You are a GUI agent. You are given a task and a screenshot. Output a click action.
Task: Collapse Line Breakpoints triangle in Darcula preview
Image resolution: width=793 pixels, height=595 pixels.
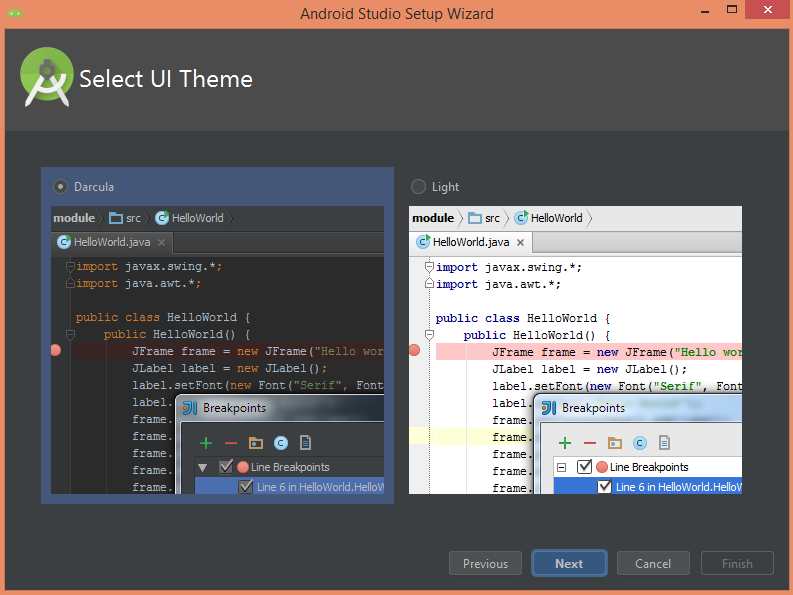tap(203, 468)
